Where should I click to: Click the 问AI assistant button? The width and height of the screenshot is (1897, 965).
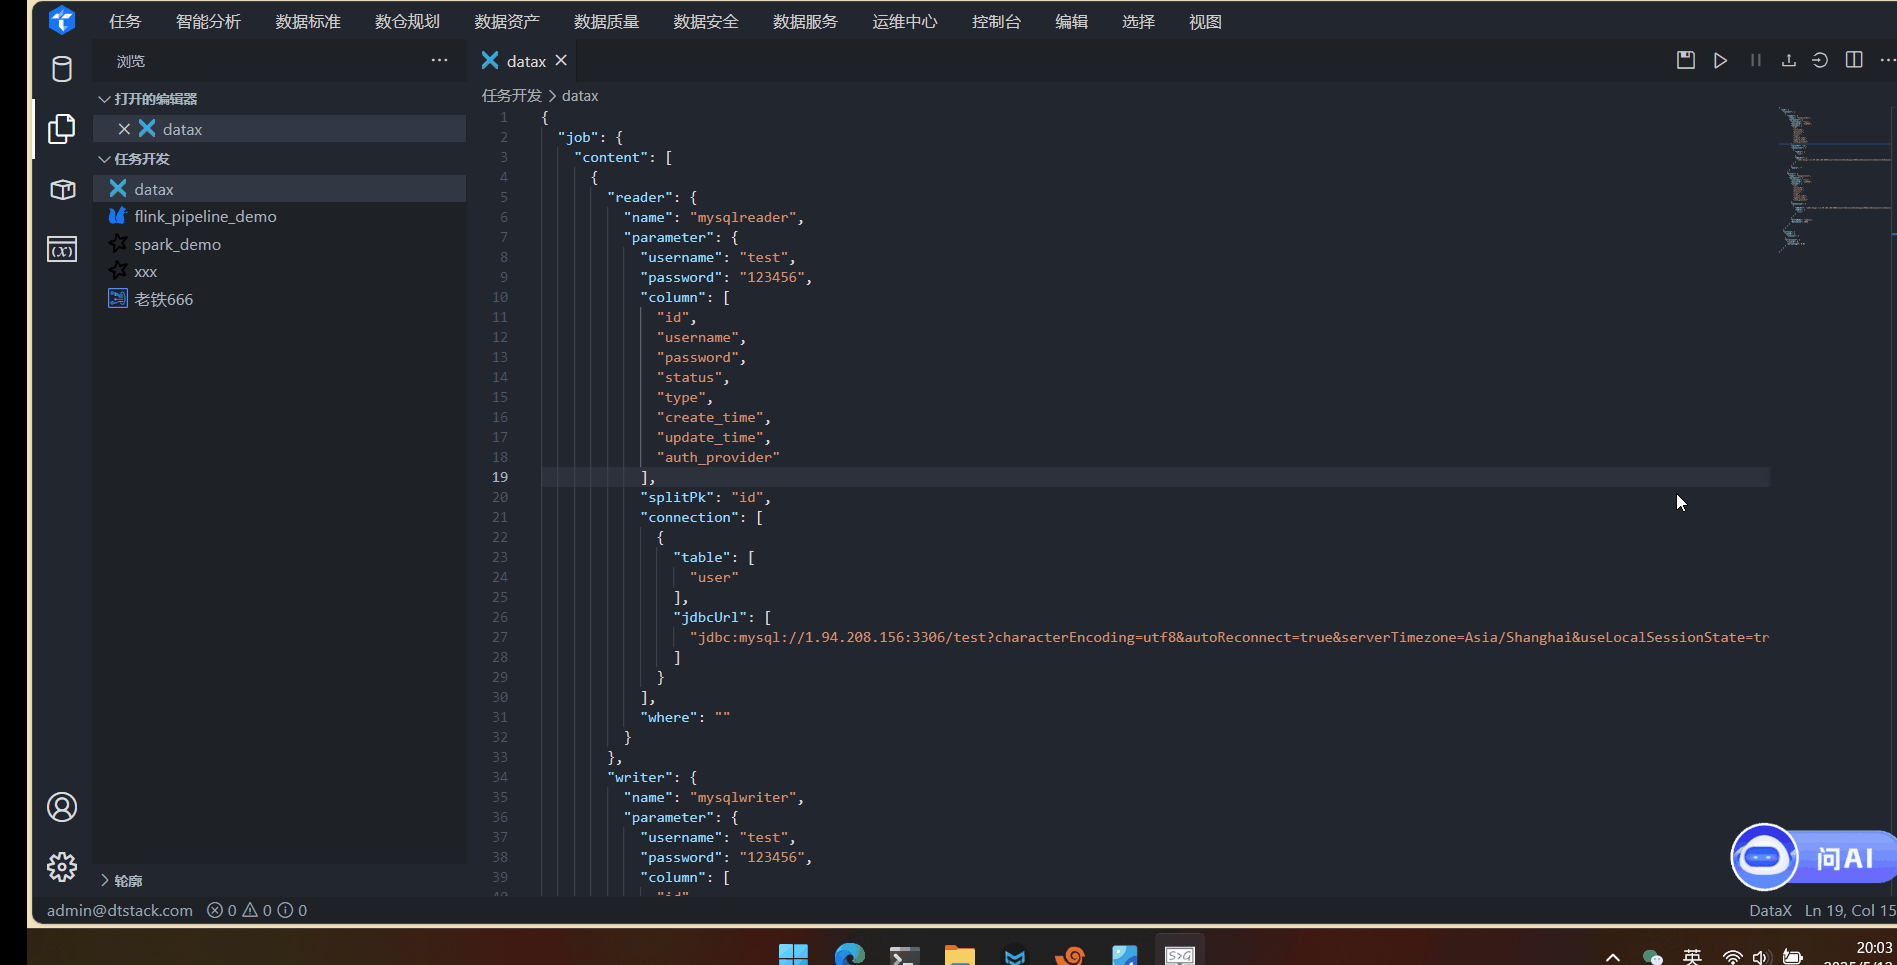pyautogui.click(x=1812, y=857)
